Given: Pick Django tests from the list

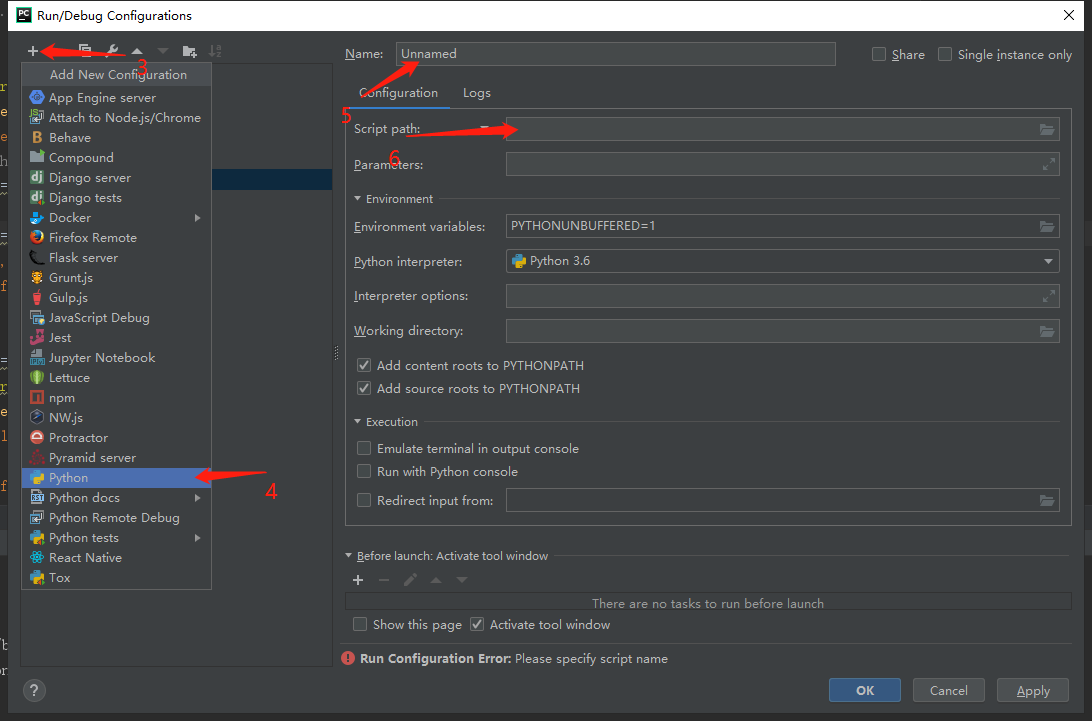Looking at the screenshot, I should (x=116, y=198).
